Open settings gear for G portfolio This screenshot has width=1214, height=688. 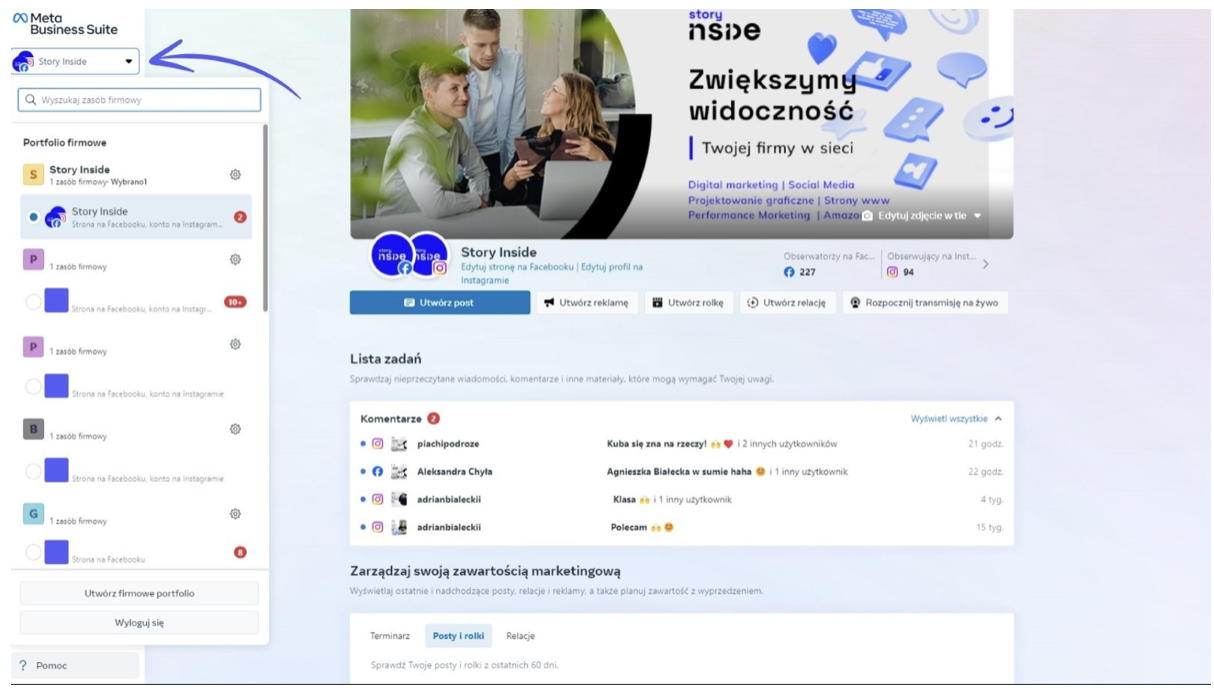point(235,514)
